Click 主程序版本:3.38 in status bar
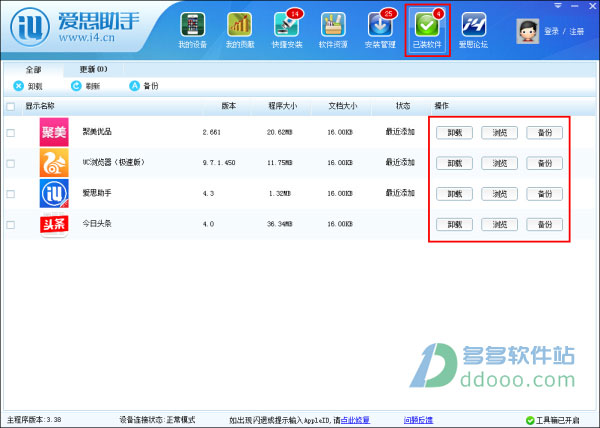Screen dimensions: 600x428 (x=34, y=420)
